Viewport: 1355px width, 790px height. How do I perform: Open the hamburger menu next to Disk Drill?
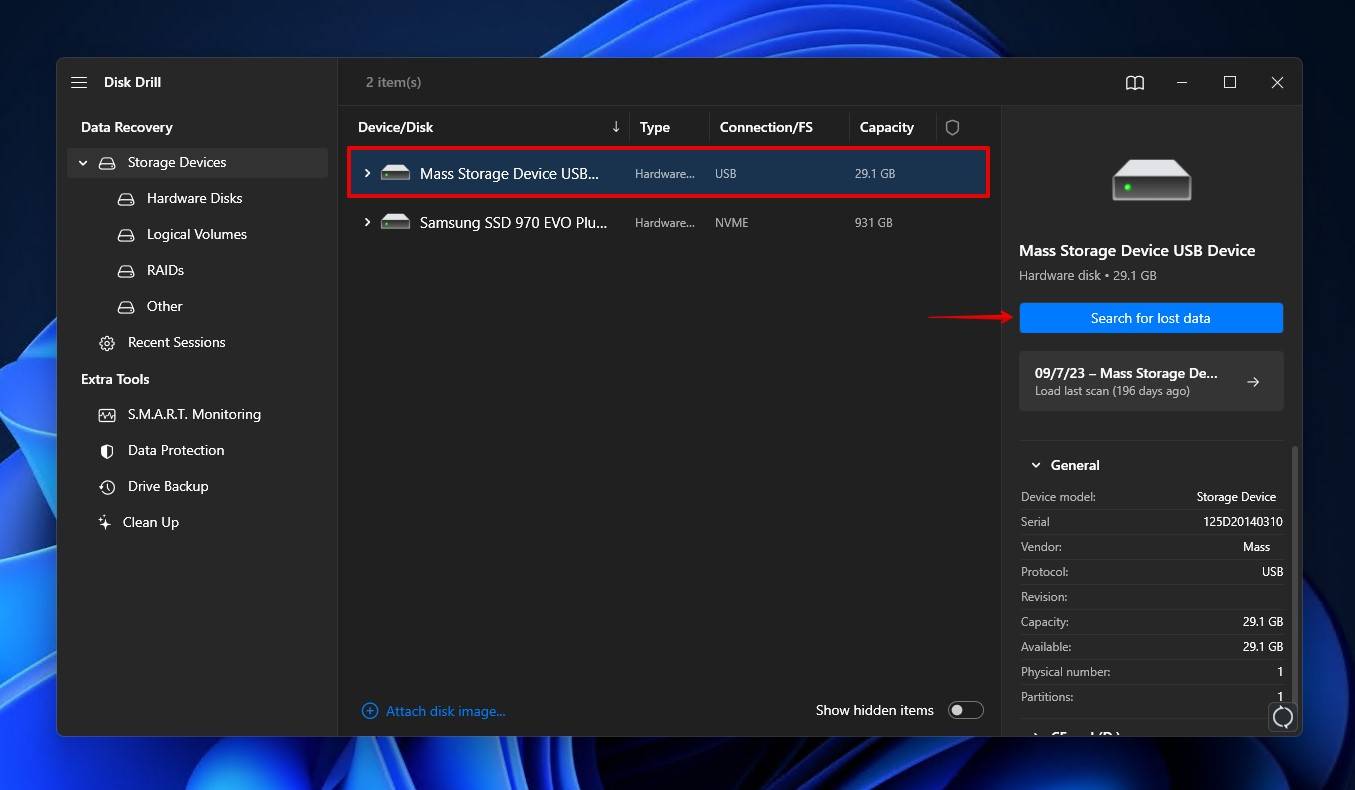click(x=79, y=83)
